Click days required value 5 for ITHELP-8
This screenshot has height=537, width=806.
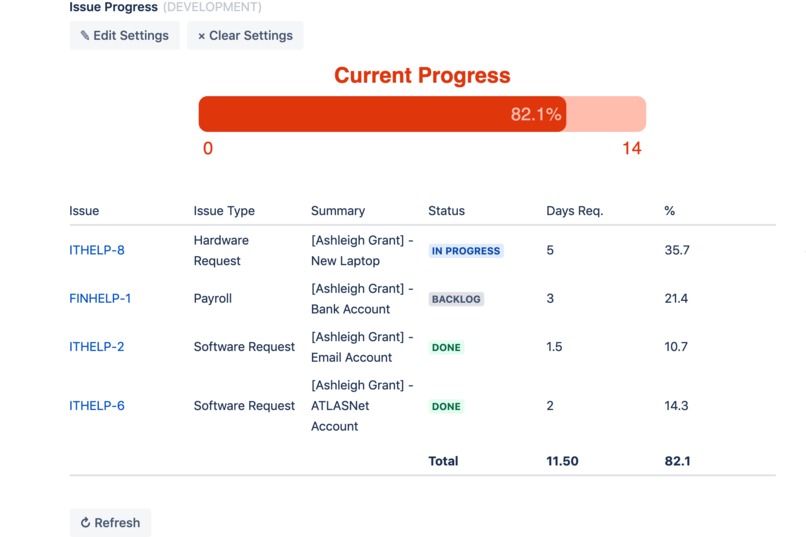[550, 250]
